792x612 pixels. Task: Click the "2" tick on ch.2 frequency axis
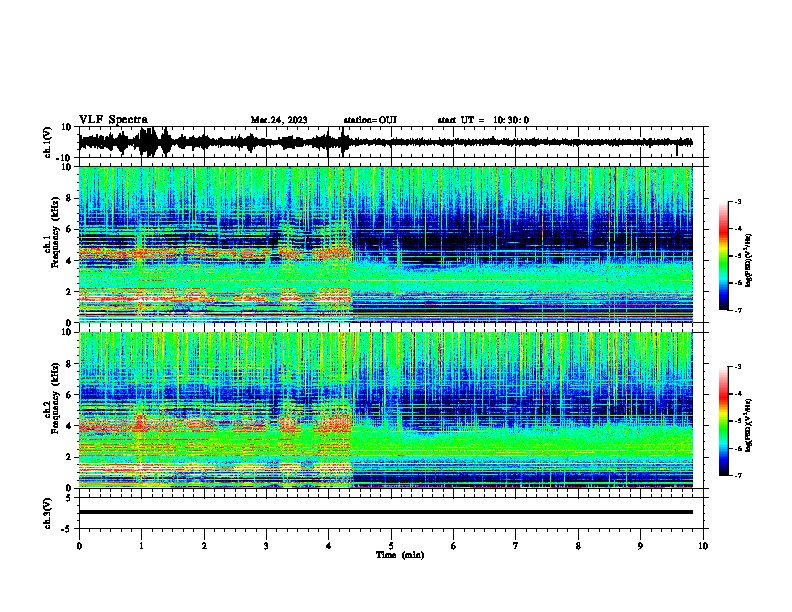[70, 457]
